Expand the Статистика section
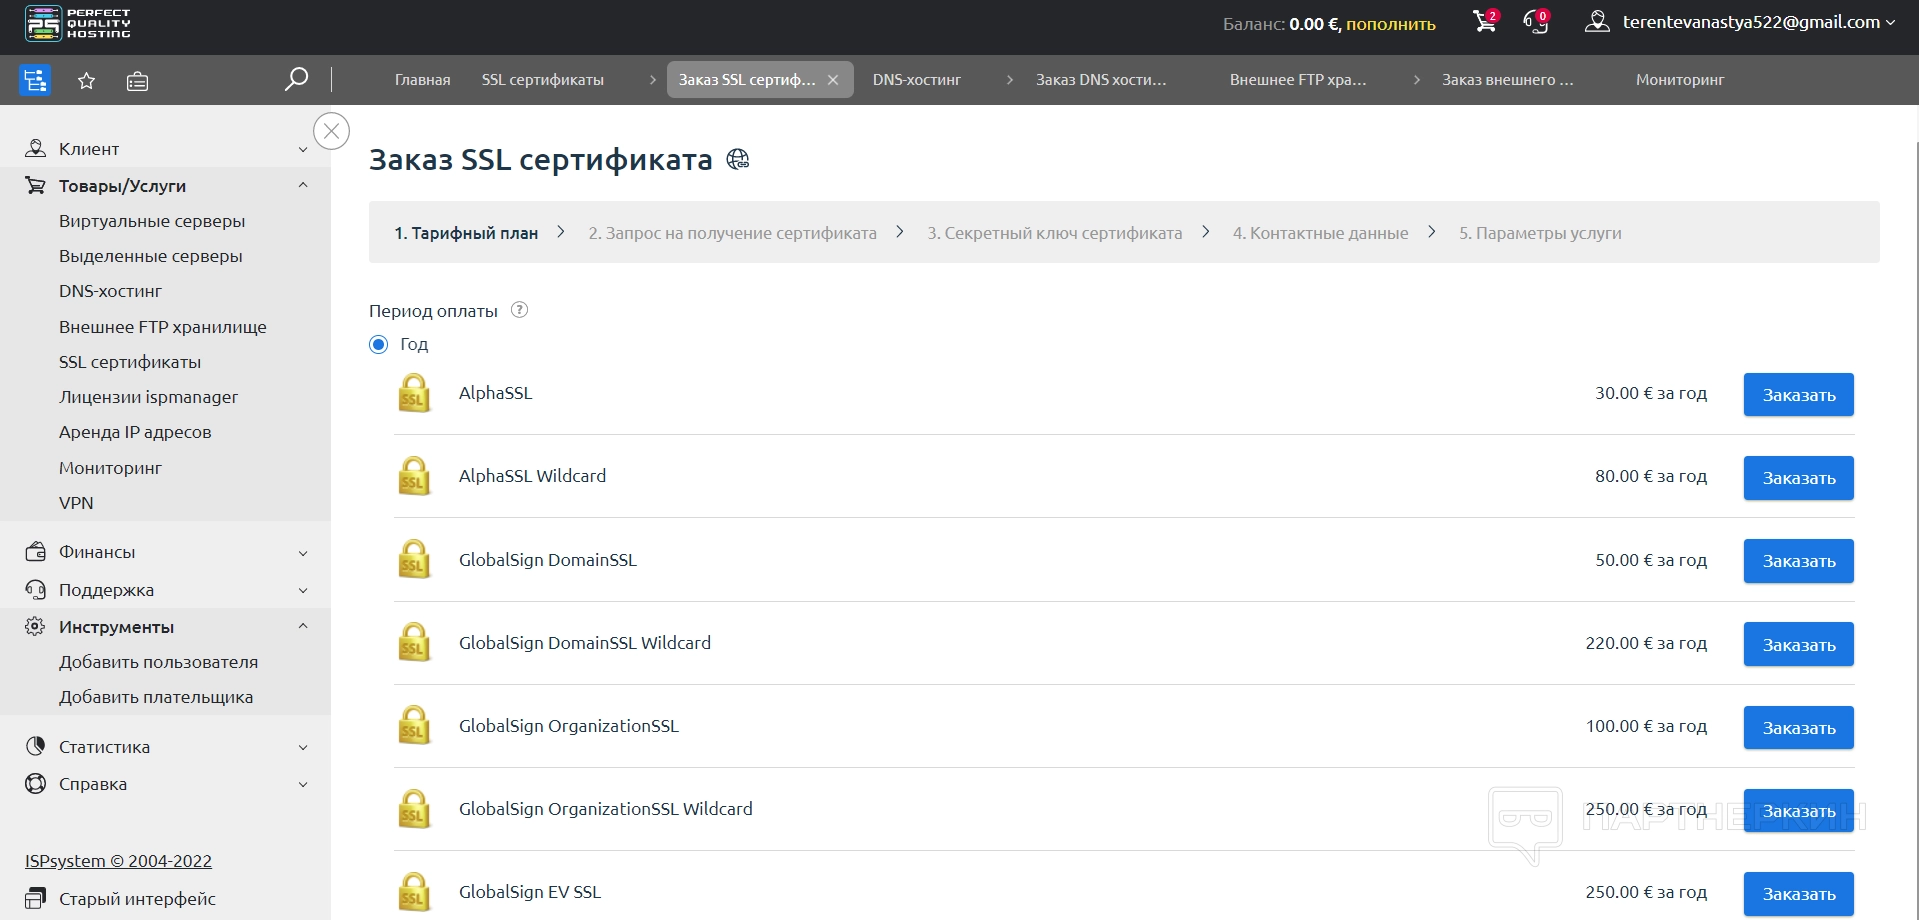 (x=303, y=747)
